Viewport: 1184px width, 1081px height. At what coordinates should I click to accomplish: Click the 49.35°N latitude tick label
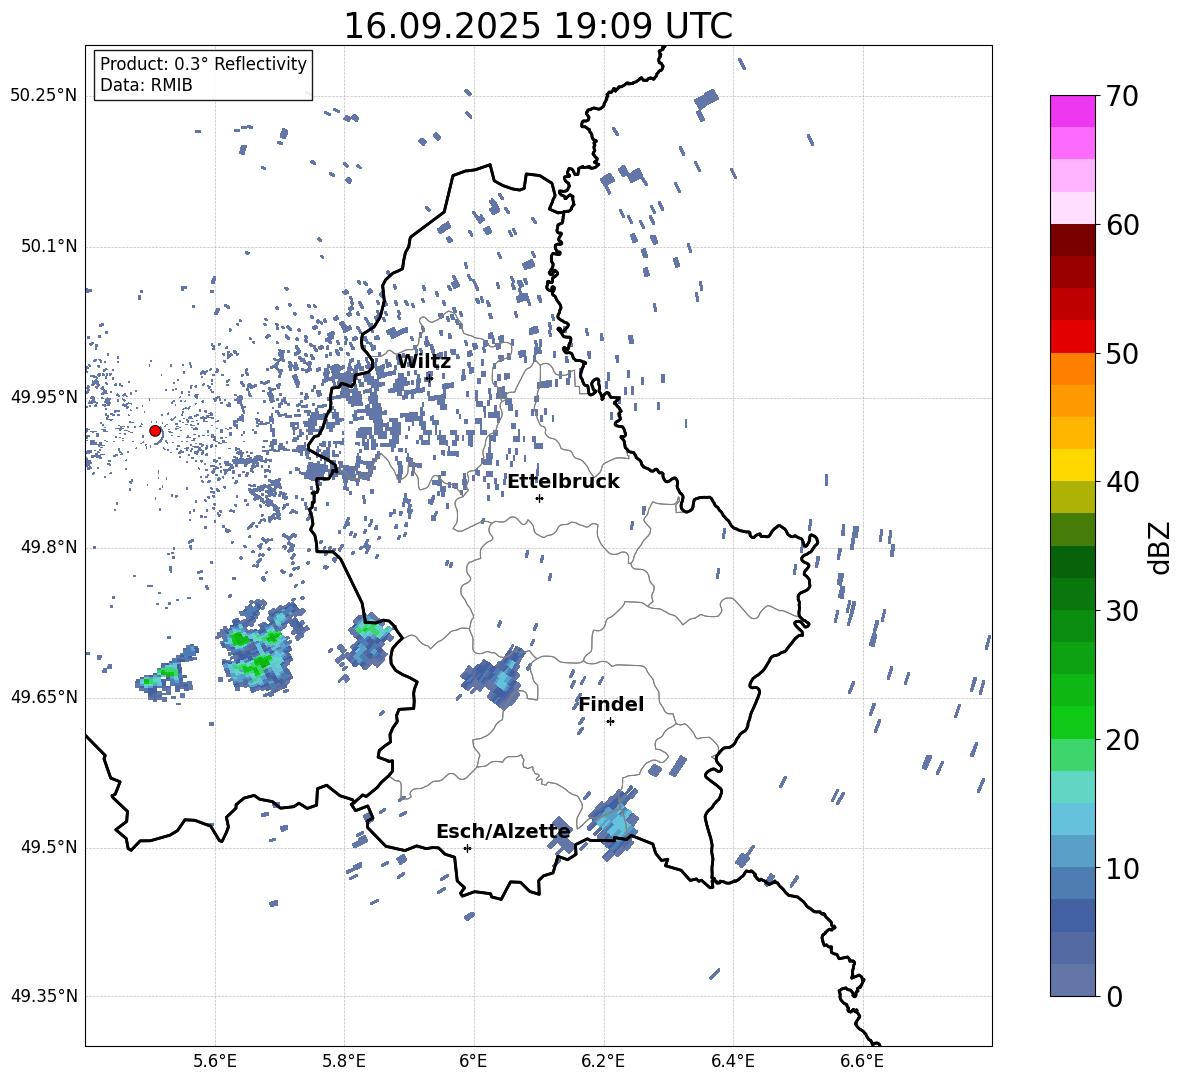[44, 996]
